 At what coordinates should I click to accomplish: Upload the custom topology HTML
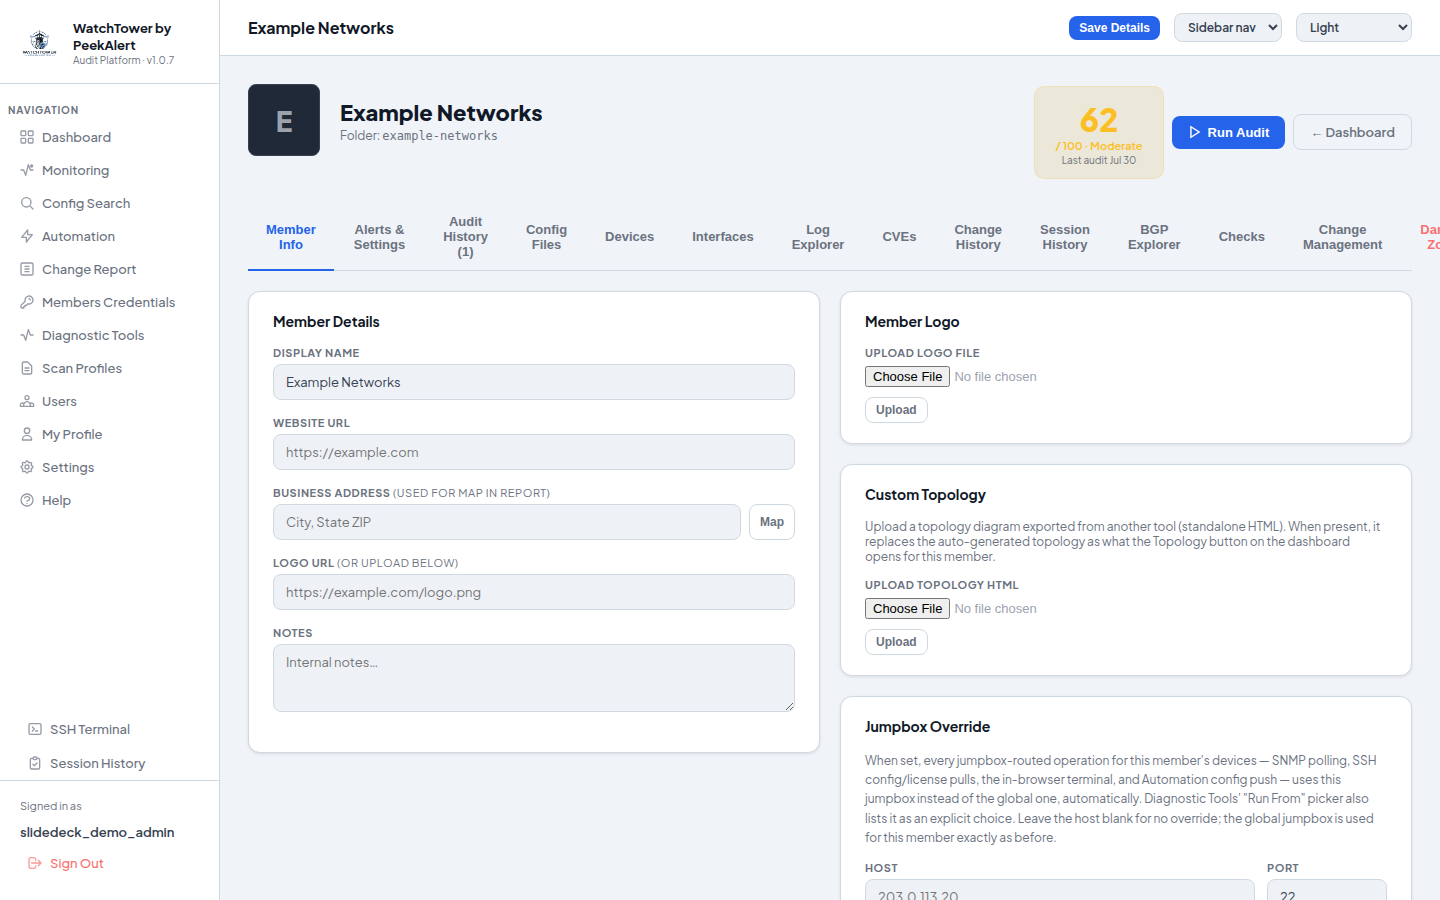pyautogui.click(x=896, y=642)
